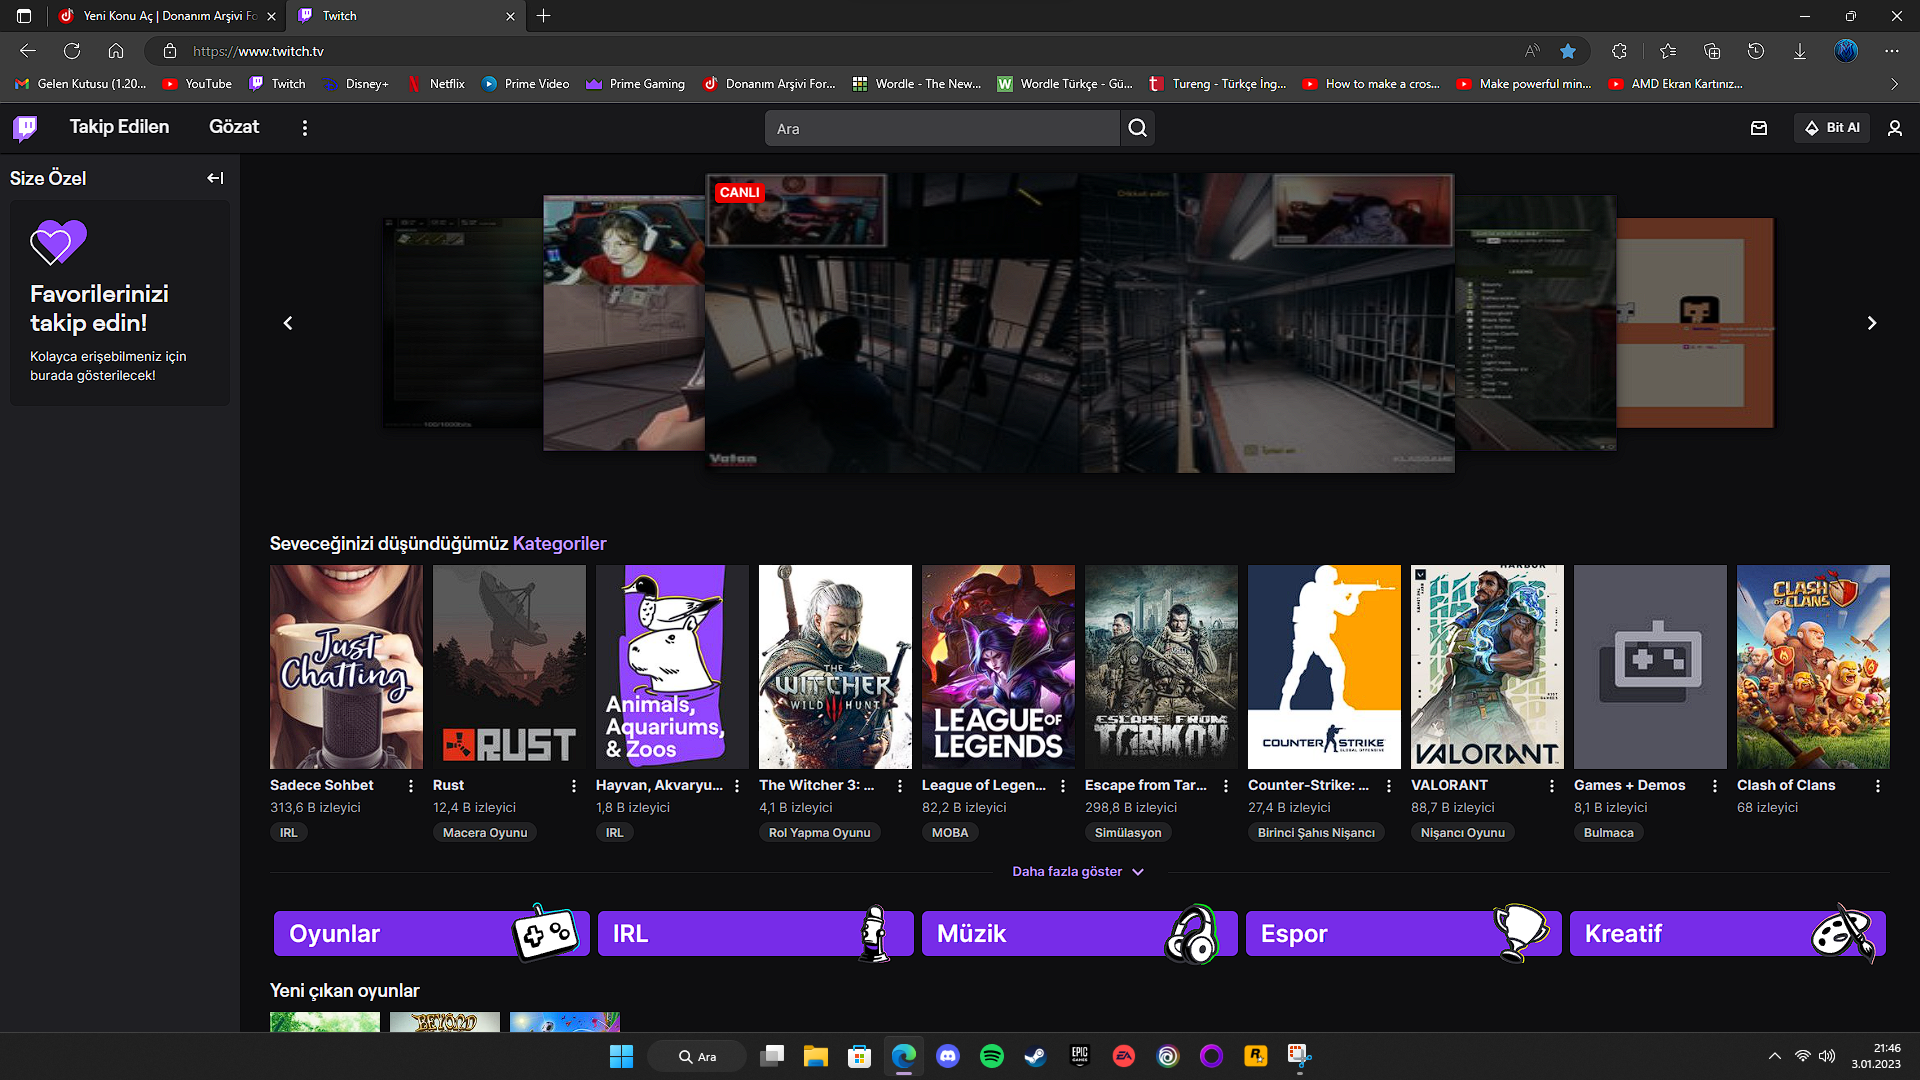Viewport: 1920px width, 1080px height.
Task: Open the Netflix bookmark
Action: tap(436, 84)
